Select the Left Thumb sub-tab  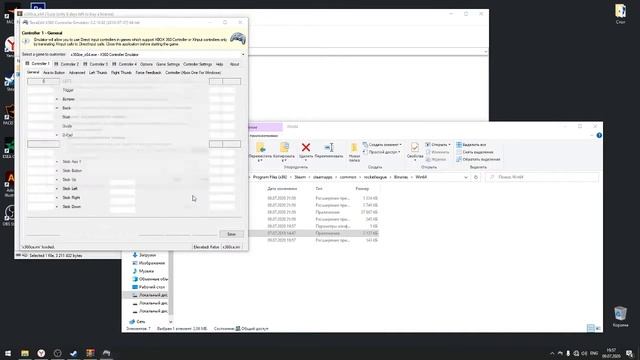point(98,73)
